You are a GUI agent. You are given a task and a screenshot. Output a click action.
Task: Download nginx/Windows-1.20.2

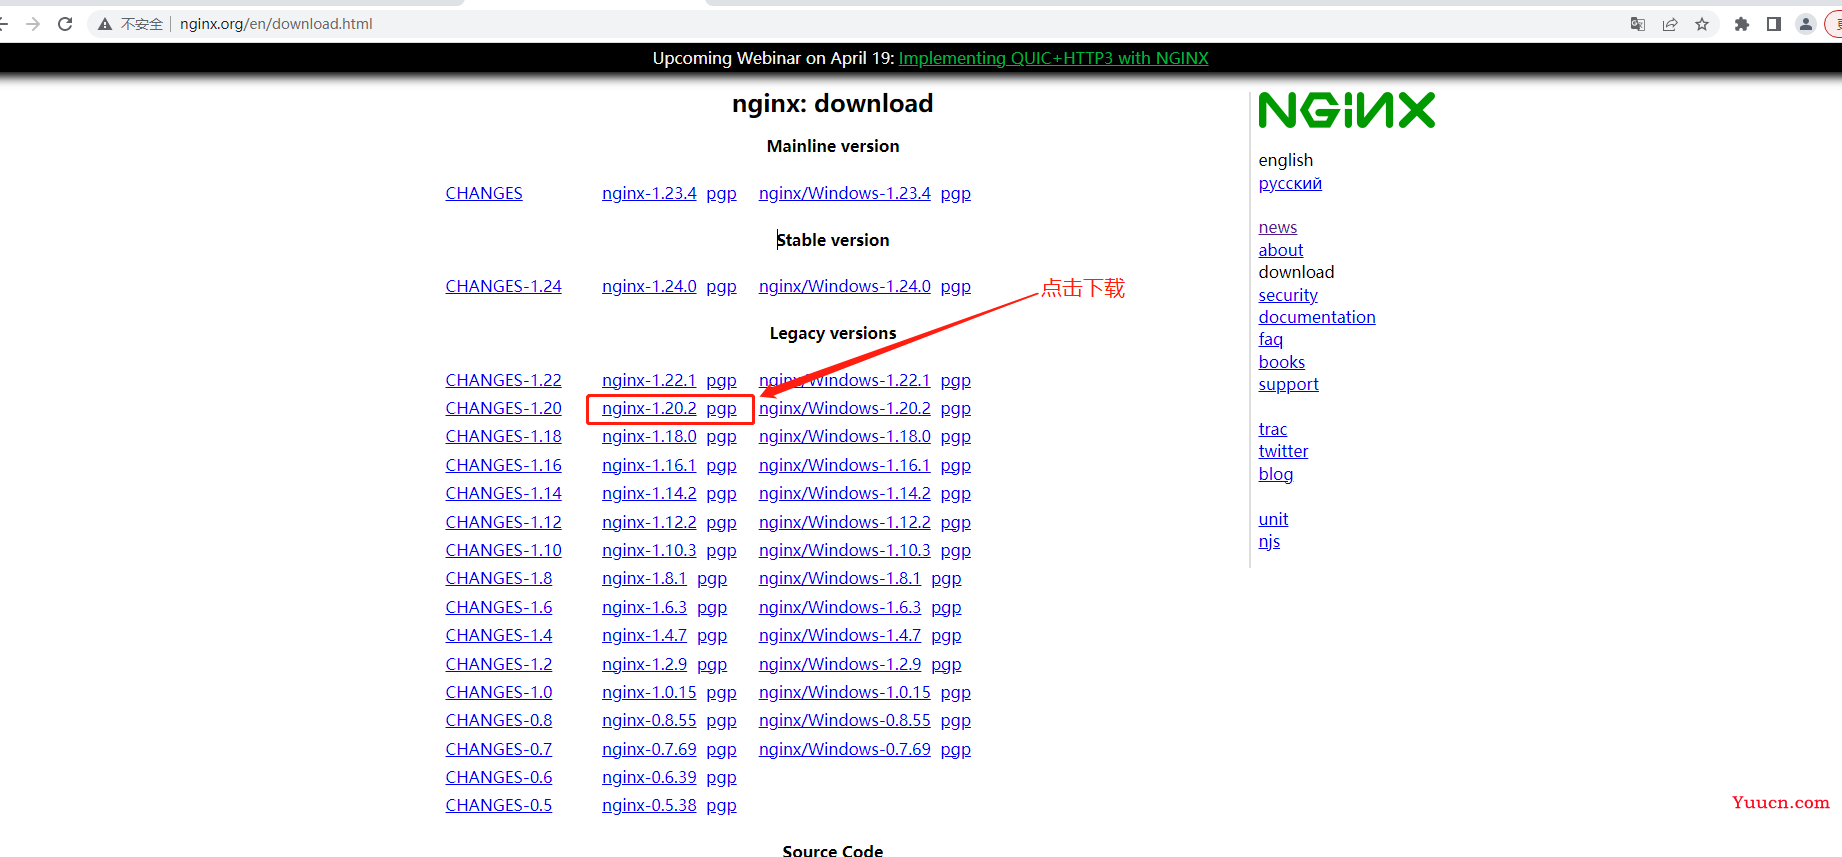[845, 408]
